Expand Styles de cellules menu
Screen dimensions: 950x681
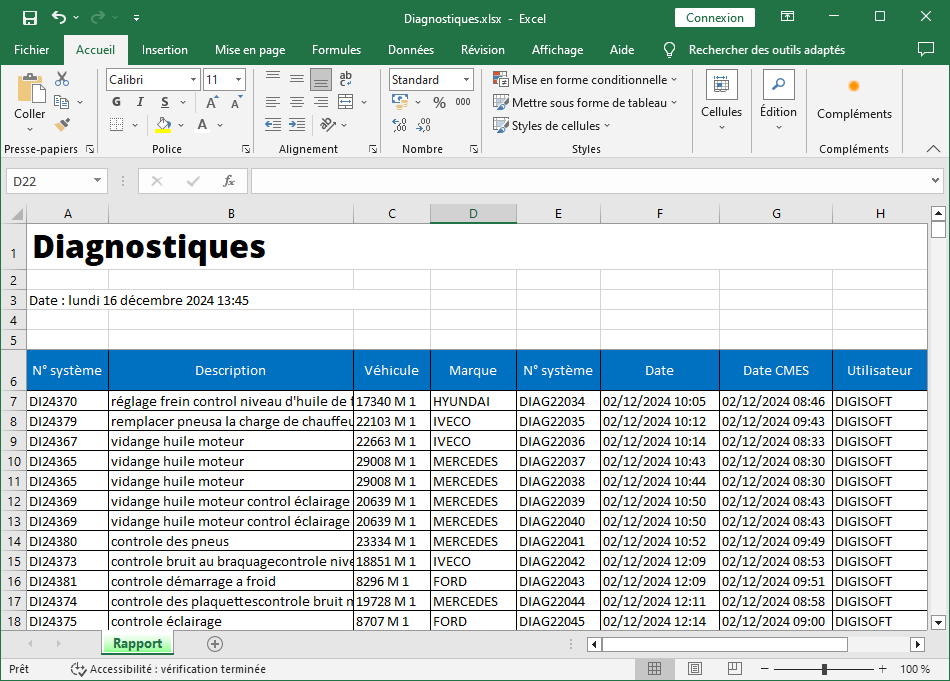click(x=552, y=125)
